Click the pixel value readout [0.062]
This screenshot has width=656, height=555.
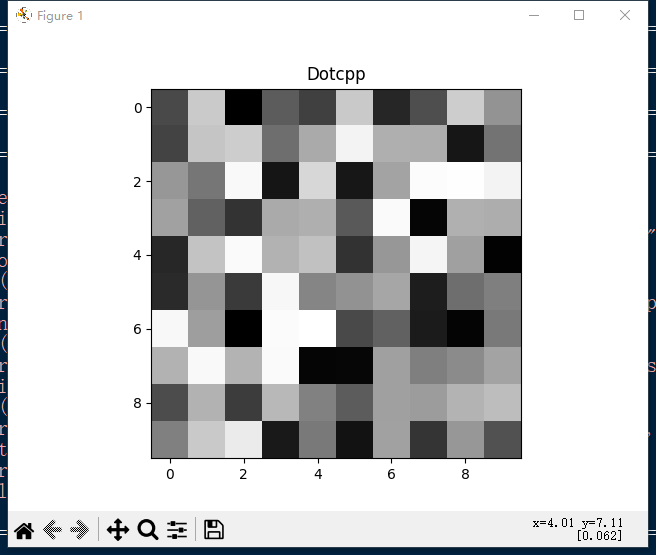click(x=599, y=536)
